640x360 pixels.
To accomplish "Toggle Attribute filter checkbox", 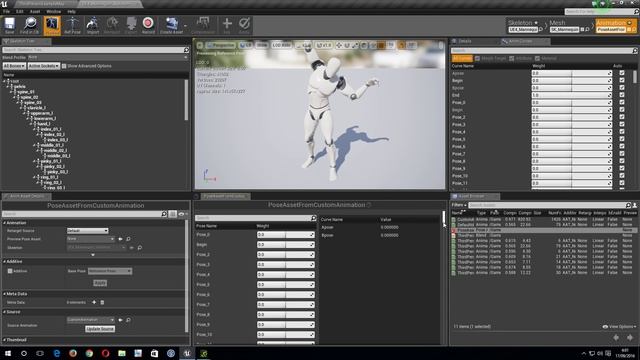I will click(x=511, y=58).
